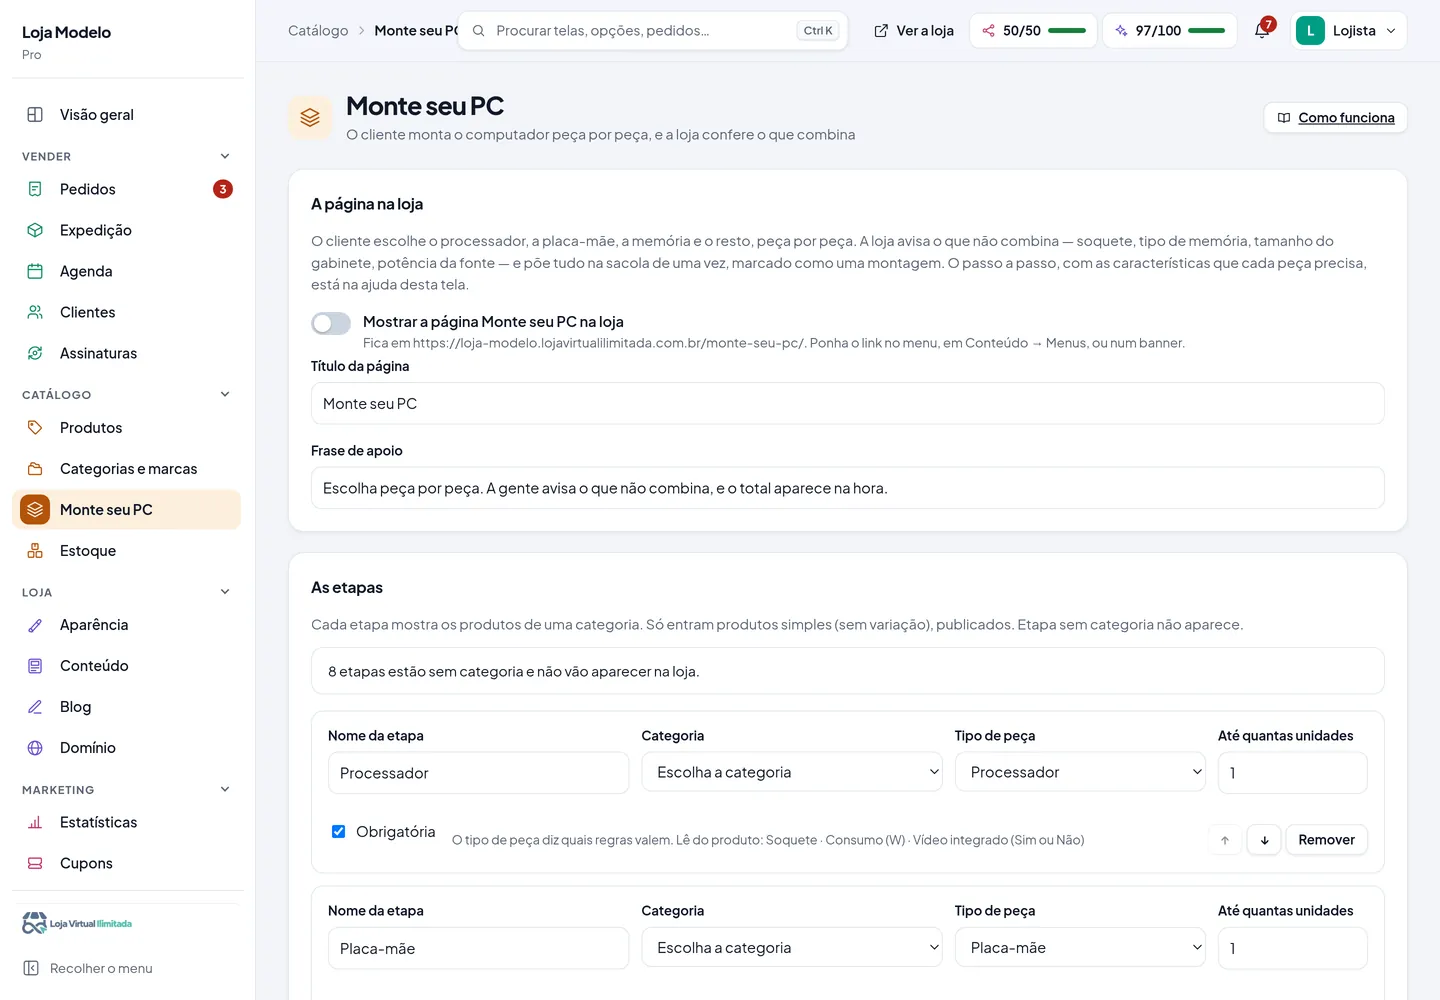Click the Categorias e marcas folder icon
Screen dimensions: 1440x1000
click(x=35, y=468)
